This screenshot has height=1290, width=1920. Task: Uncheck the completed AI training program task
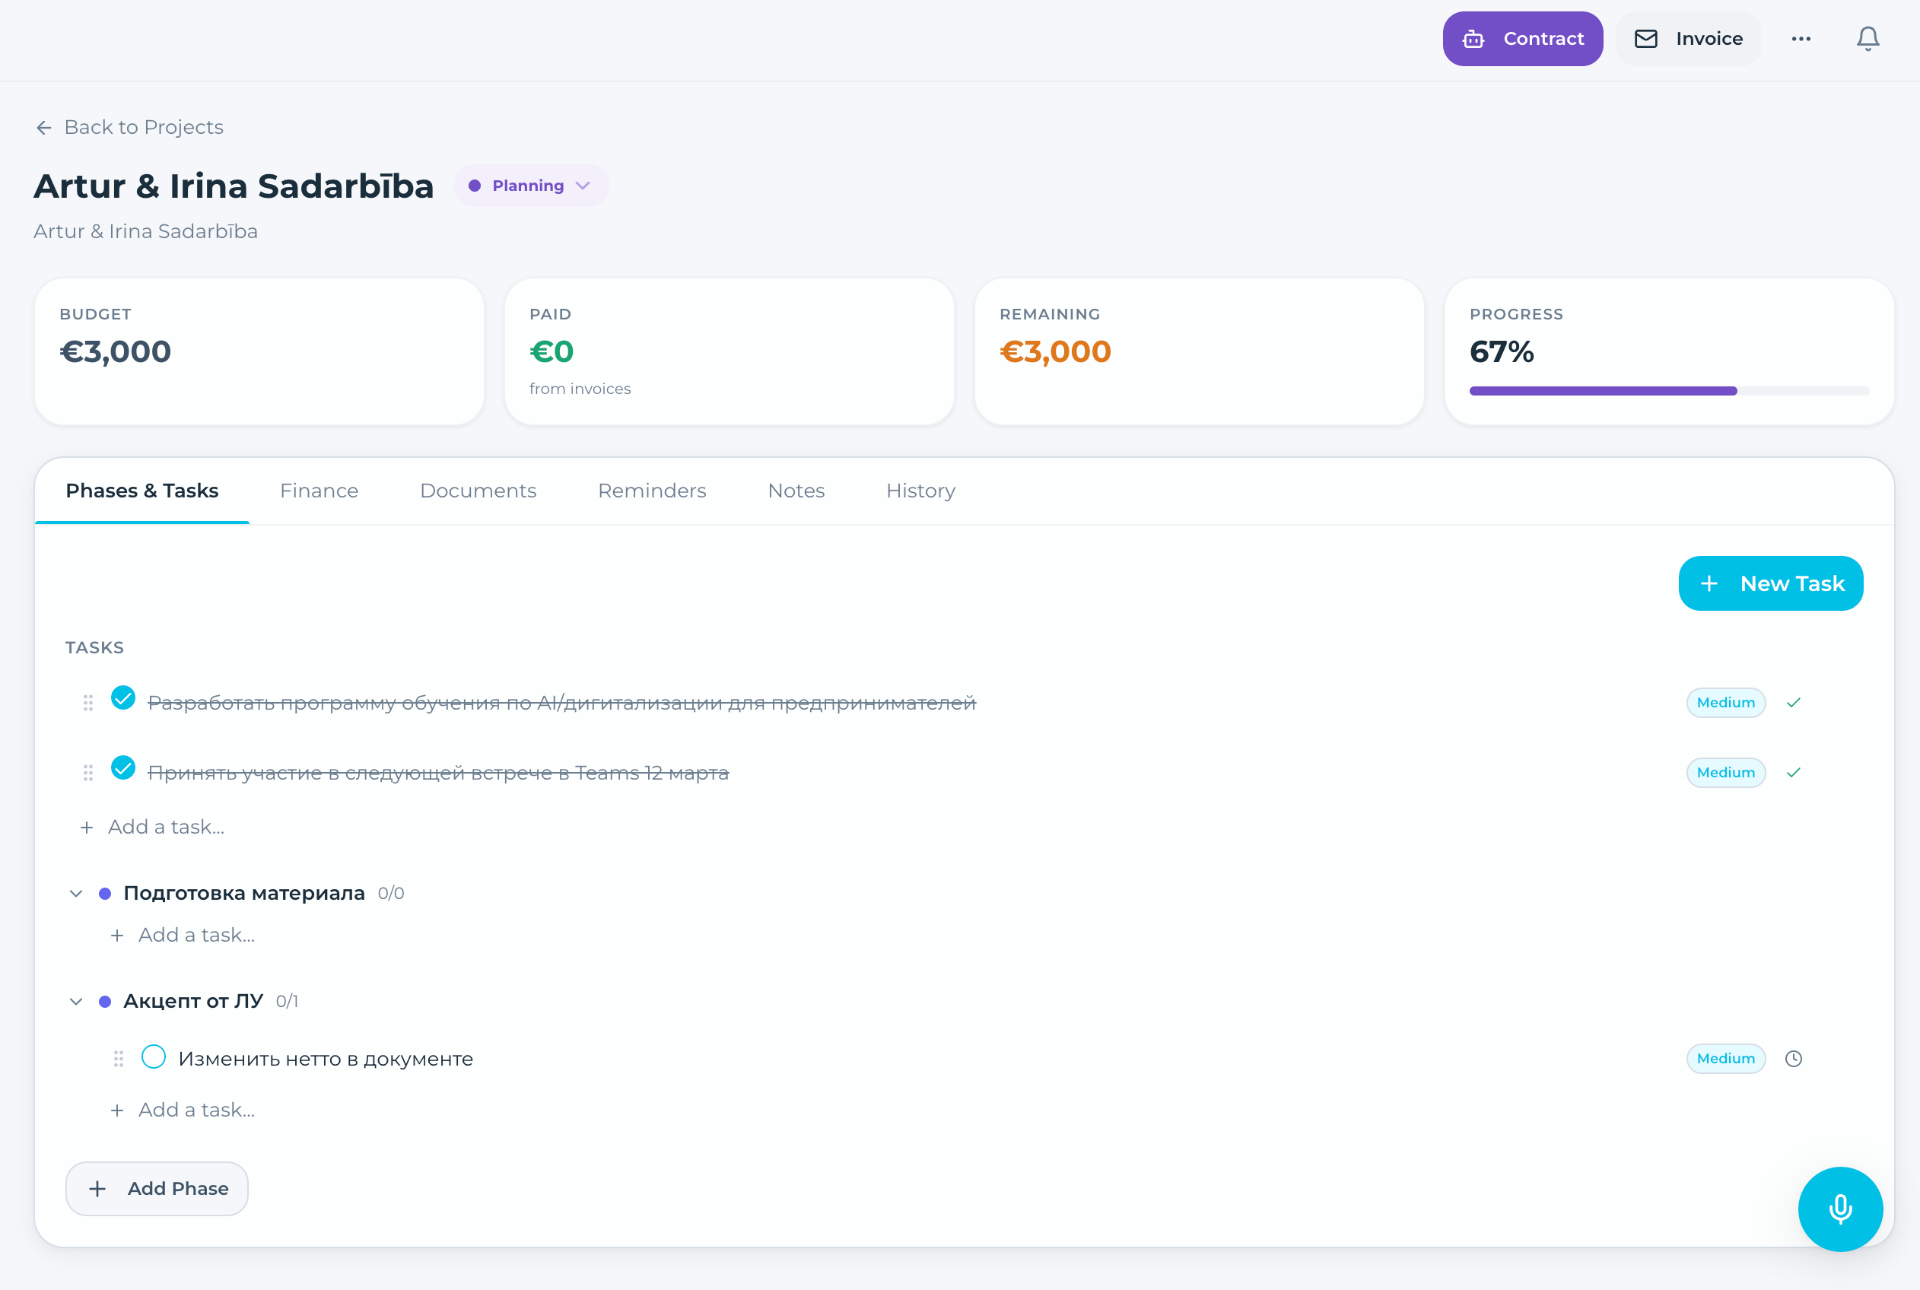click(123, 698)
